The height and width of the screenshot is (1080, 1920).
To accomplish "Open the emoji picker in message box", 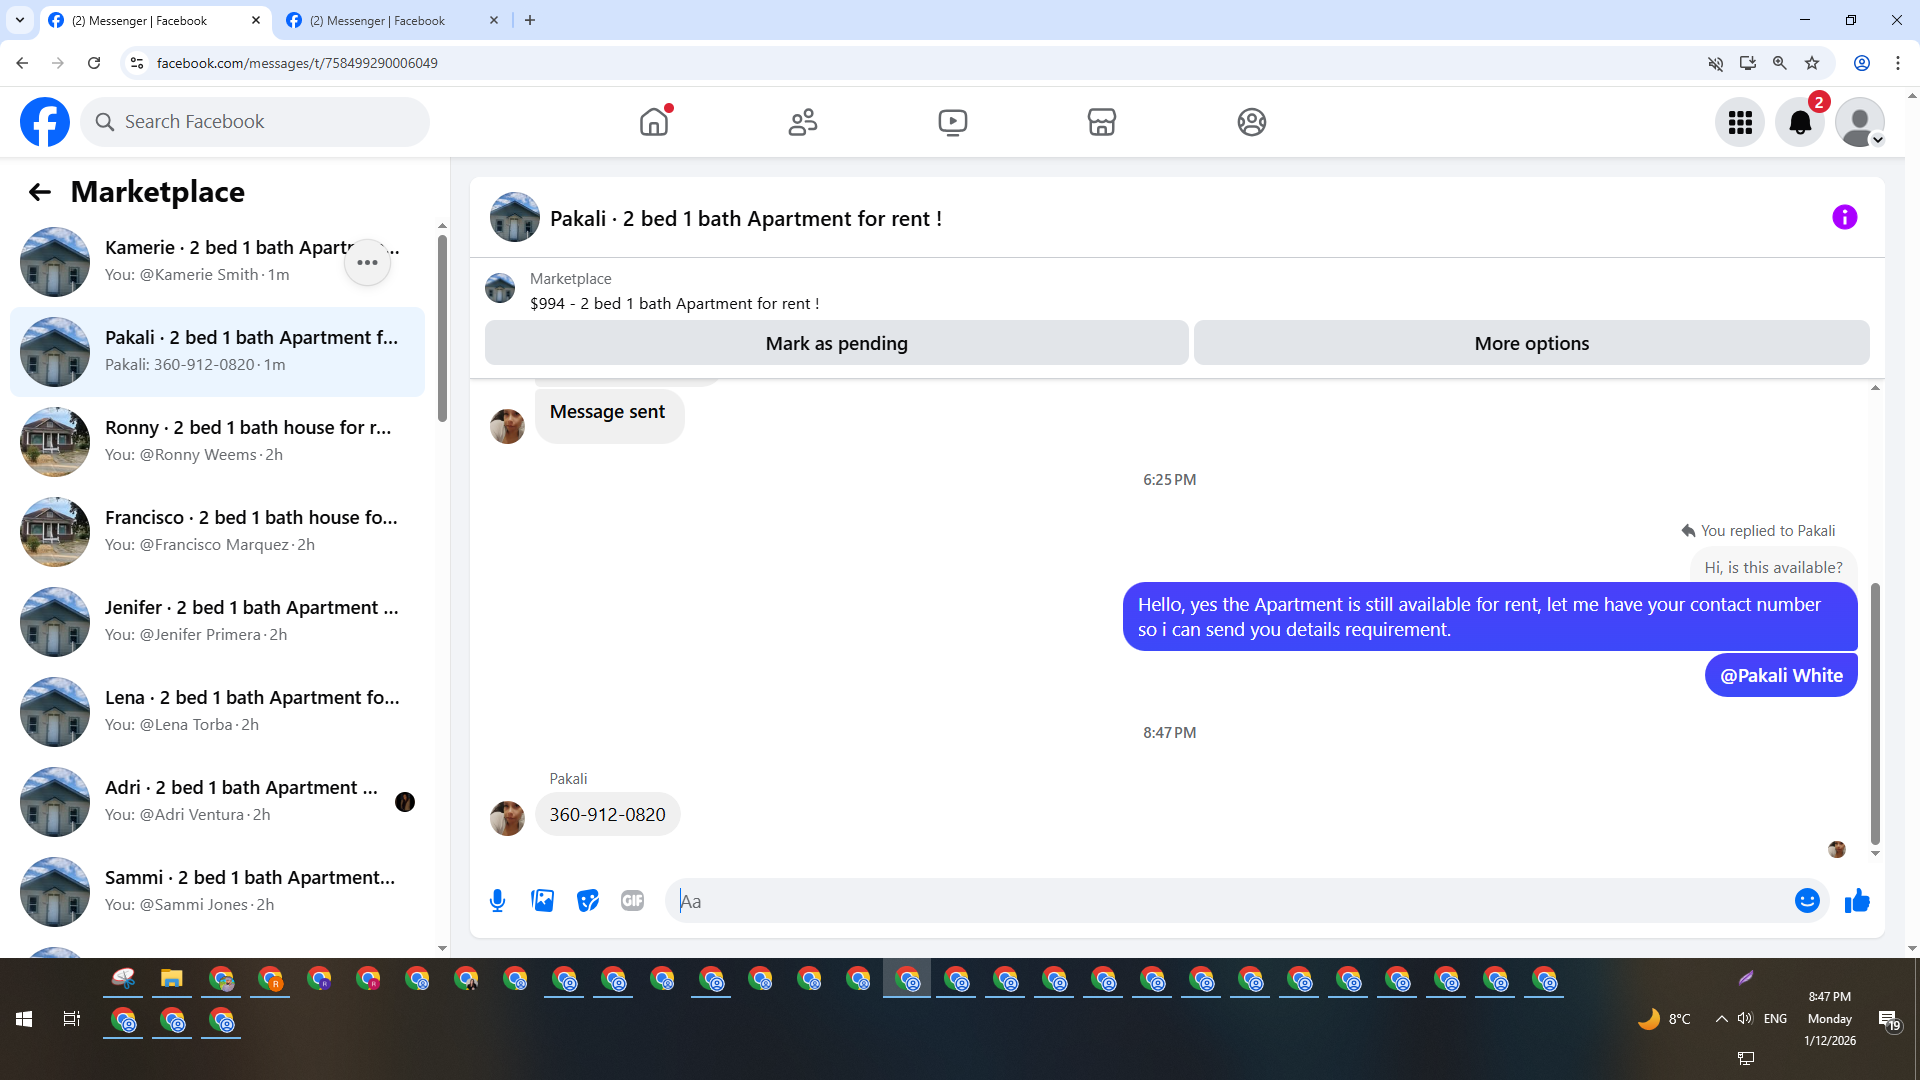I will (1806, 901).
